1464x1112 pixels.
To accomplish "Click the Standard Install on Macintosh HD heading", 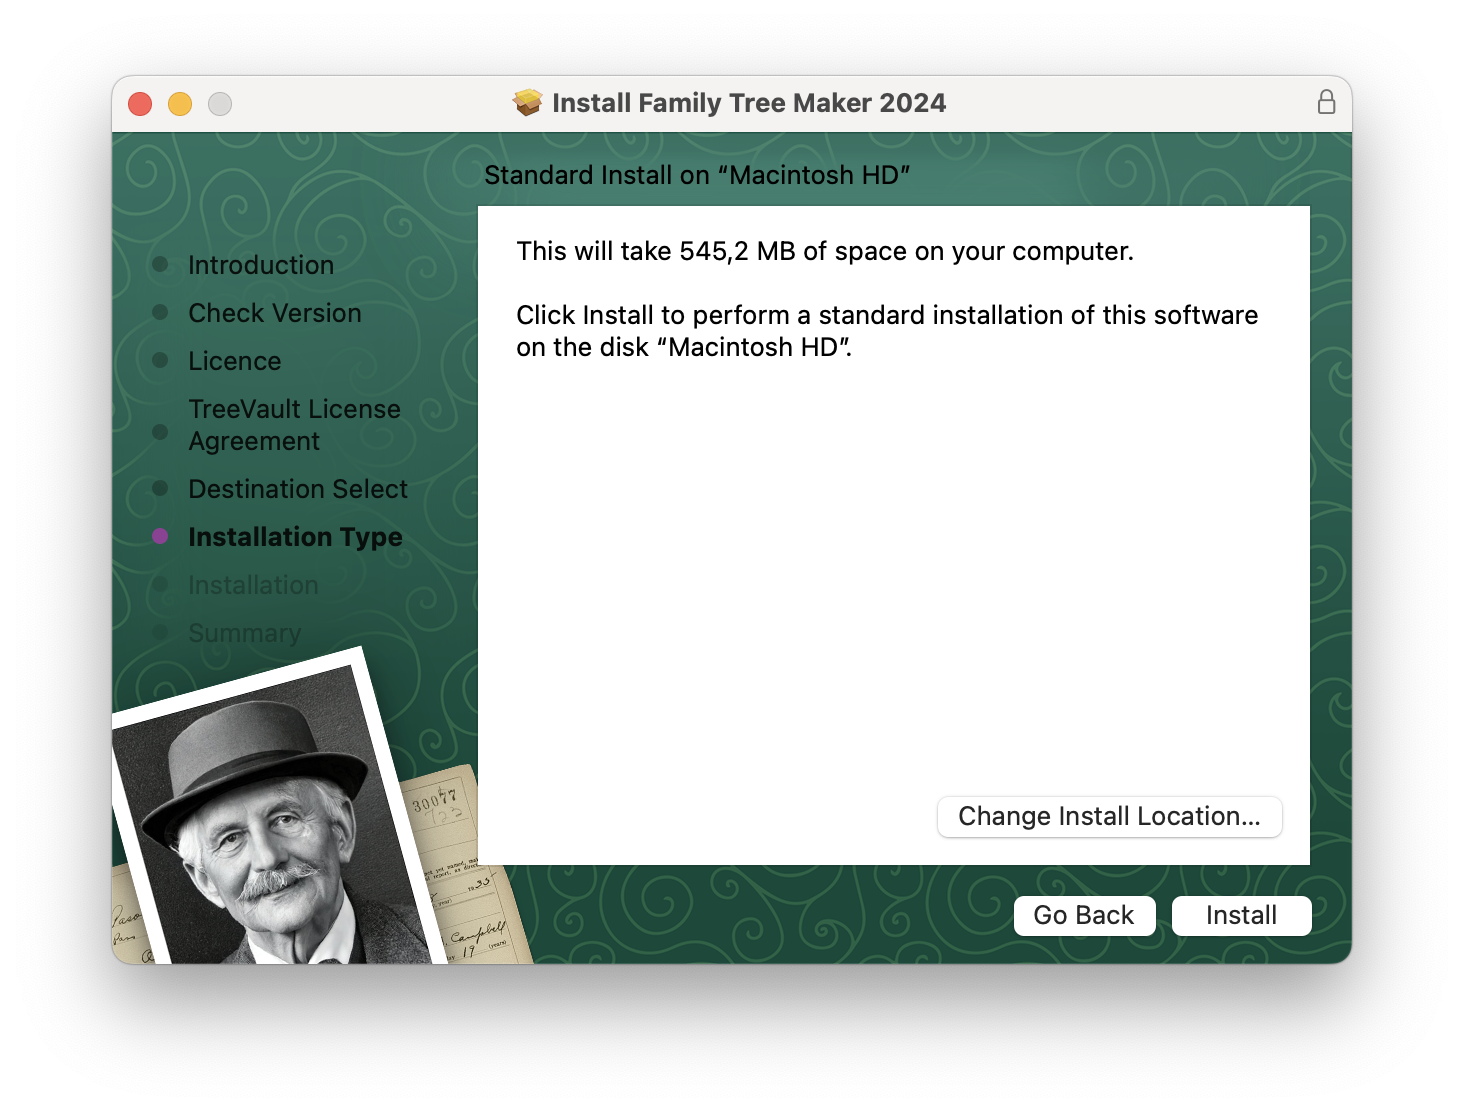I will 697,175.
